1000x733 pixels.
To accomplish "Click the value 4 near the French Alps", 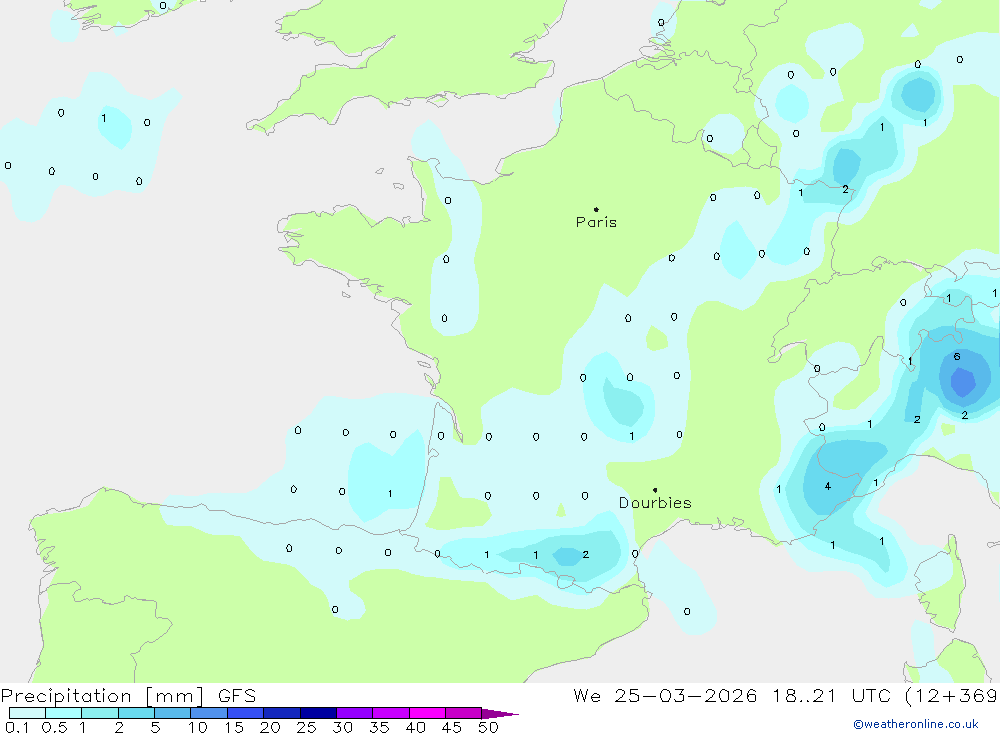I will 828,486.
